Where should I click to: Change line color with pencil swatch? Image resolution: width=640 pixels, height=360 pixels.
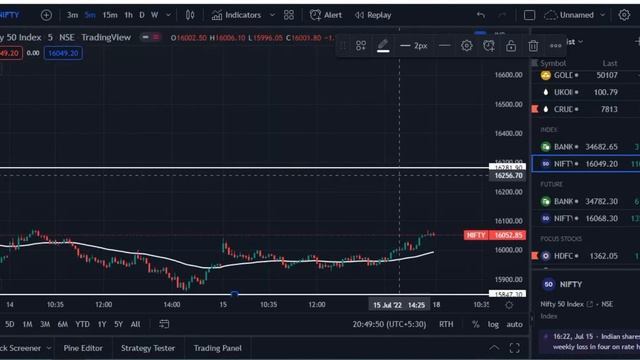tap(383, 46)
